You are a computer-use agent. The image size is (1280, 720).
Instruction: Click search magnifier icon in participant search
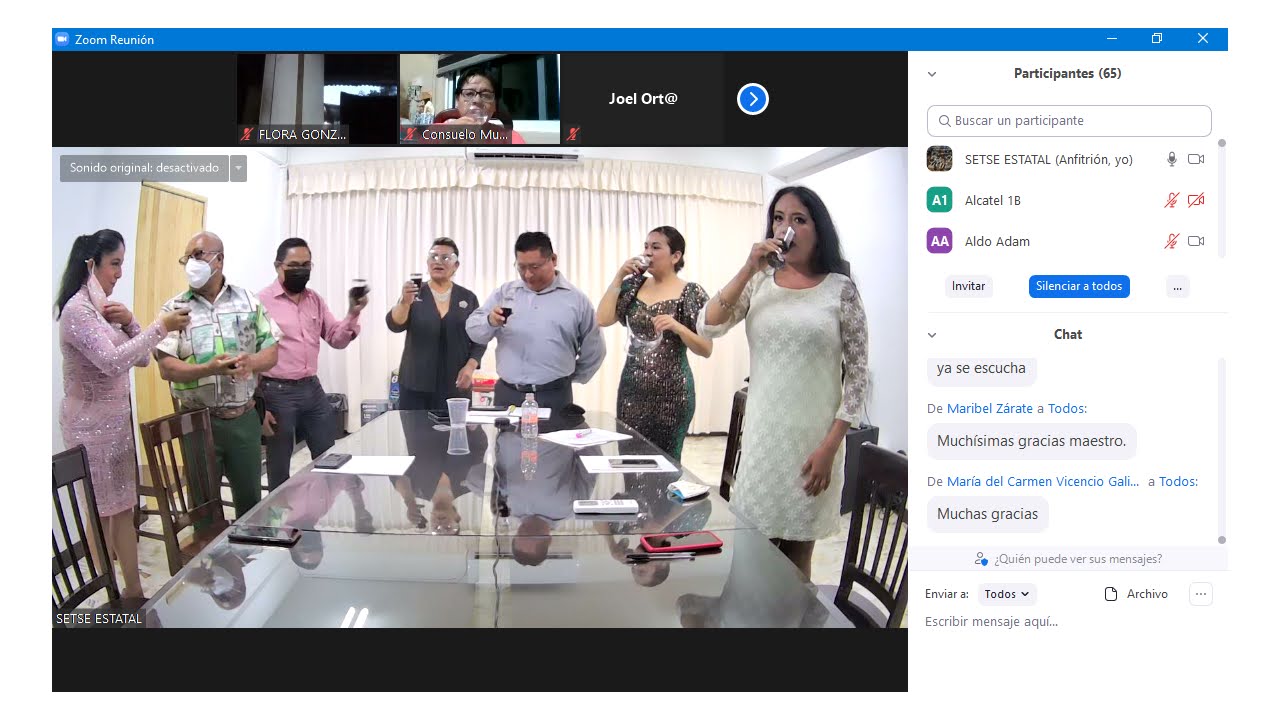coord(944,121)
